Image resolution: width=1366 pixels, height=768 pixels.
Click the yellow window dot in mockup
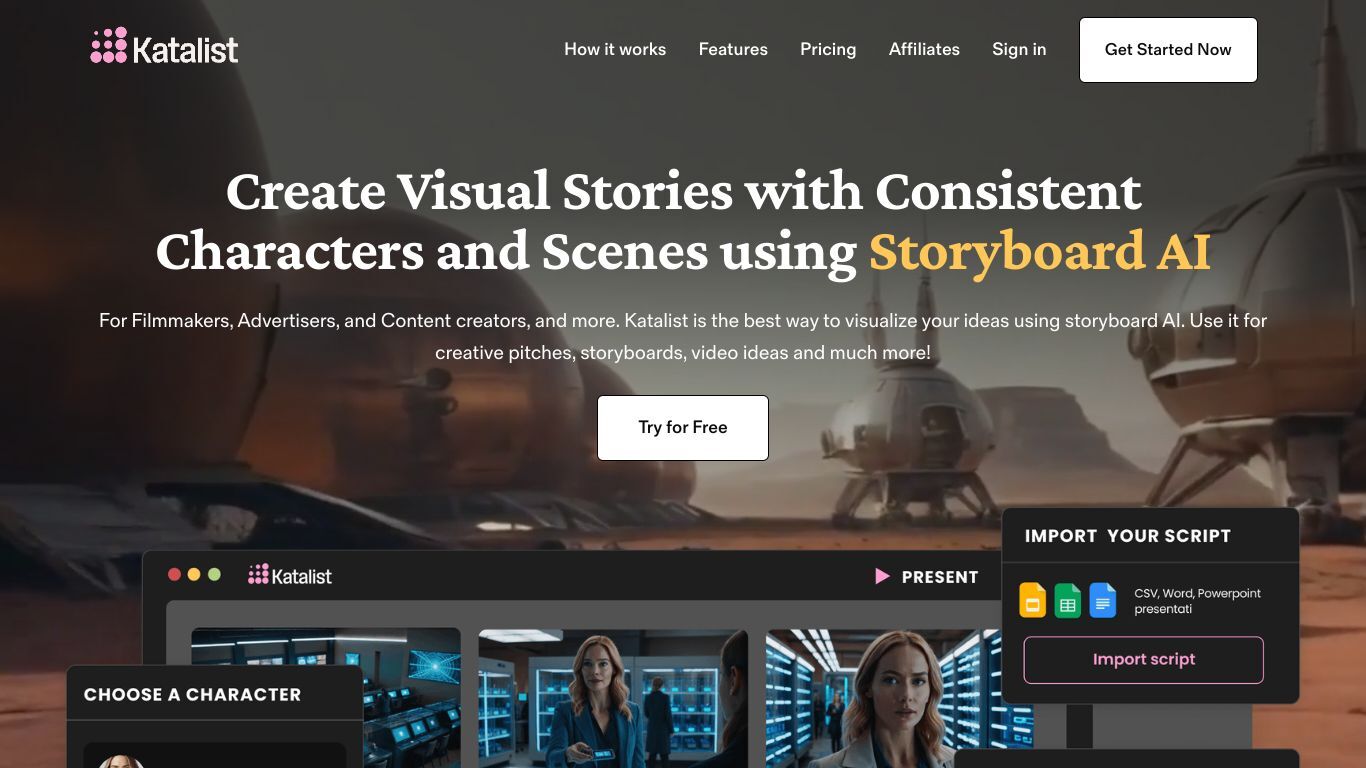194,575
